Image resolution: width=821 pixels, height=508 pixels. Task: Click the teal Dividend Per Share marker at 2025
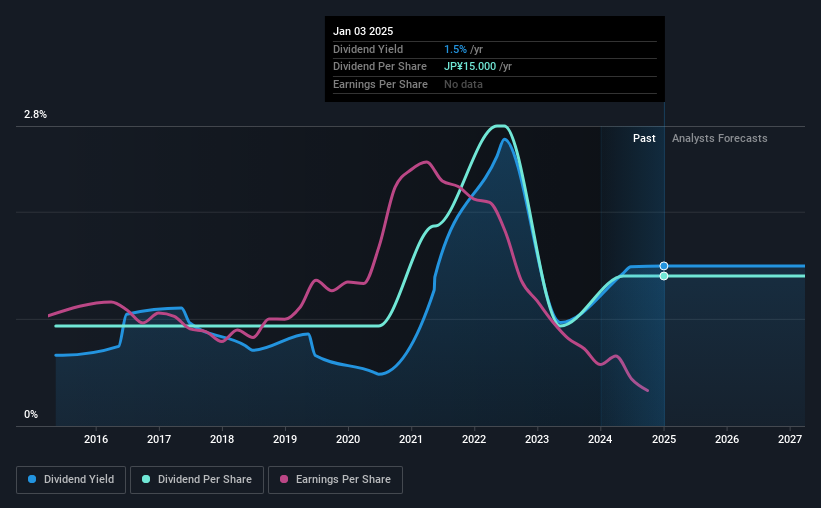tap(664, 276)
